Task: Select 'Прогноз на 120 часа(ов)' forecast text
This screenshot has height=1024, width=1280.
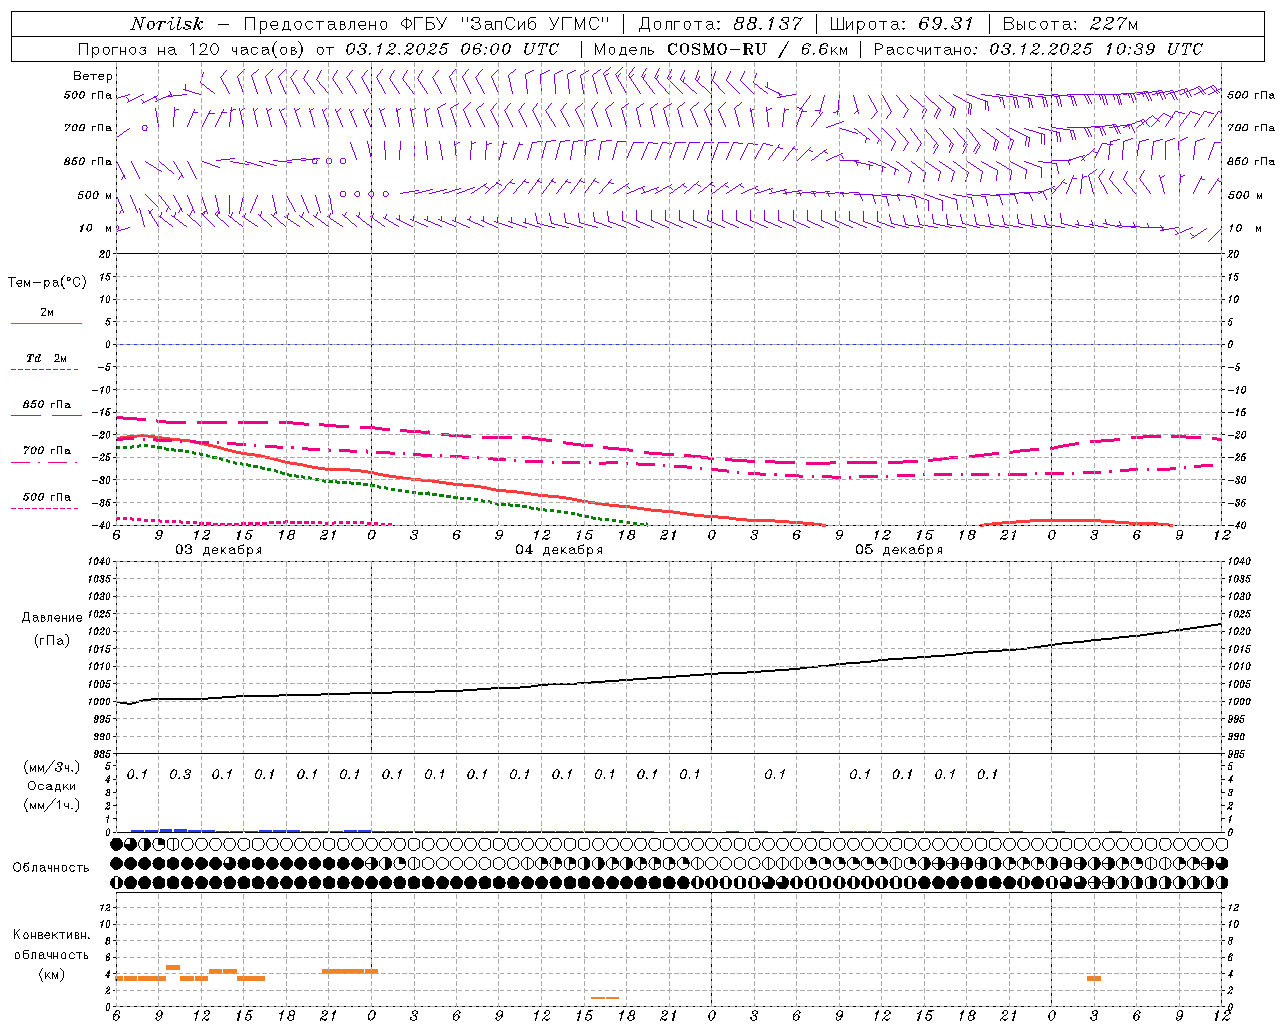Action: click(x=193, y=49)
